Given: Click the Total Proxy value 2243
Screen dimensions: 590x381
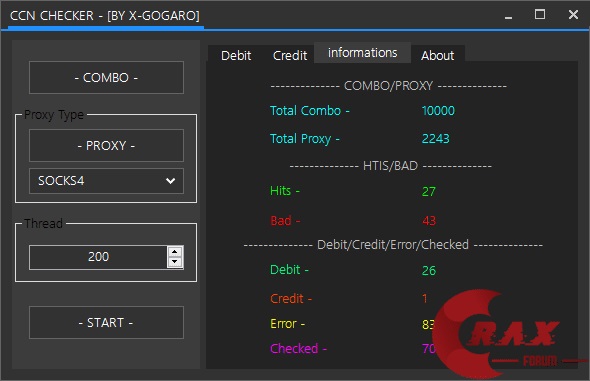Looking at the screenshot, I should 435,139.
